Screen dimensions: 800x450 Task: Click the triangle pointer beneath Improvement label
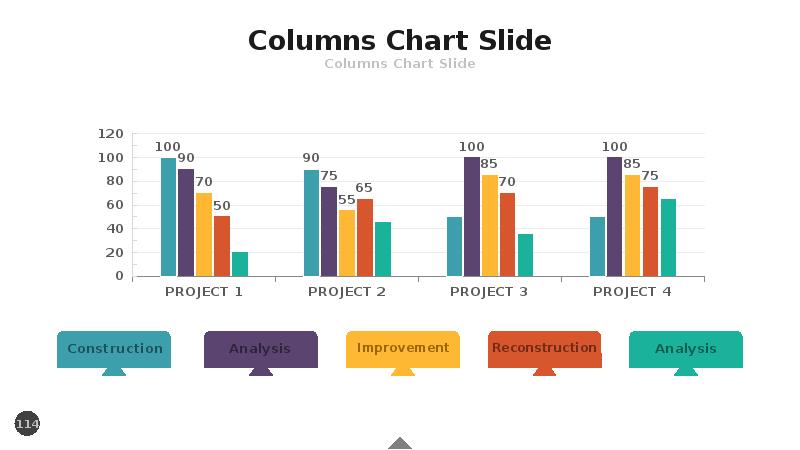(x=402, y=371)
